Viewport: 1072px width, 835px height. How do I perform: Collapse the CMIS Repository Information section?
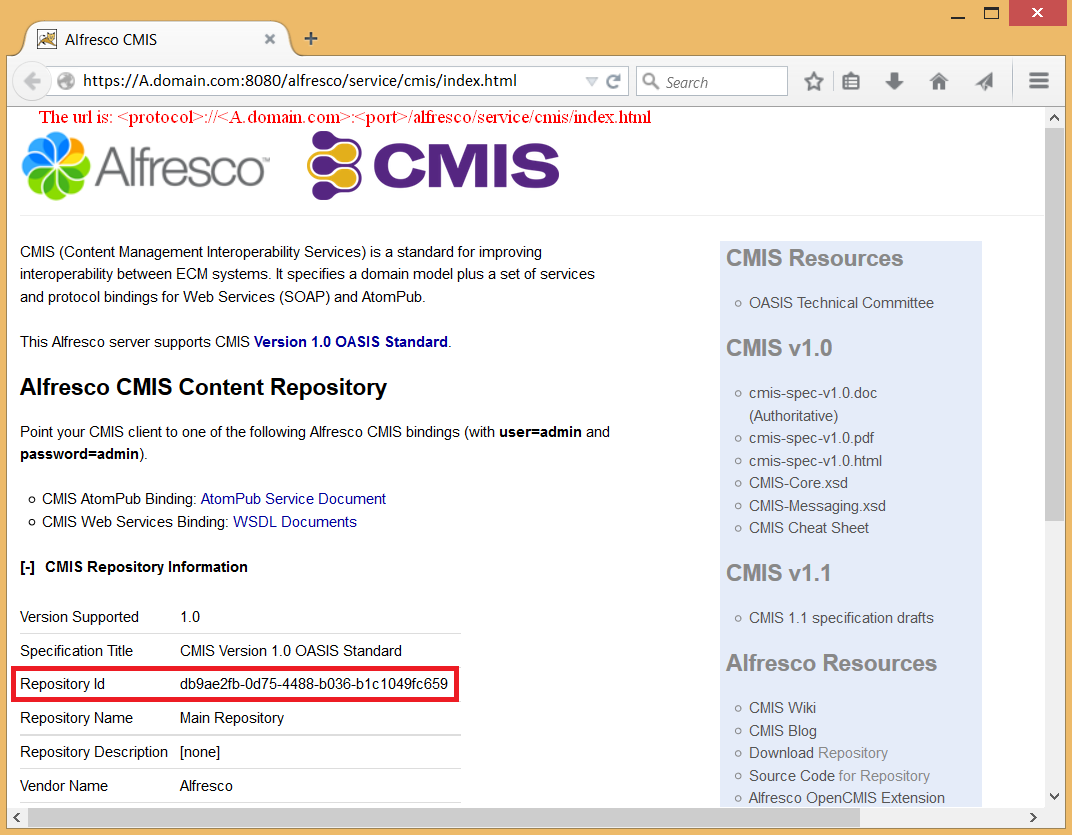pos(27,568)
